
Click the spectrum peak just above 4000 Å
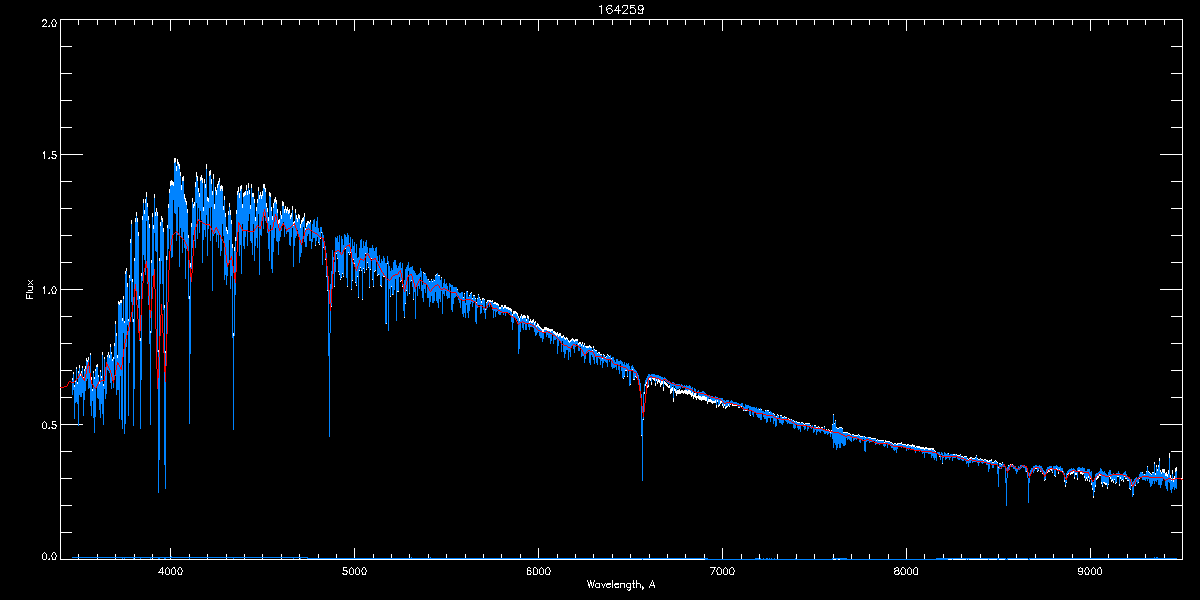pos(176,162)
